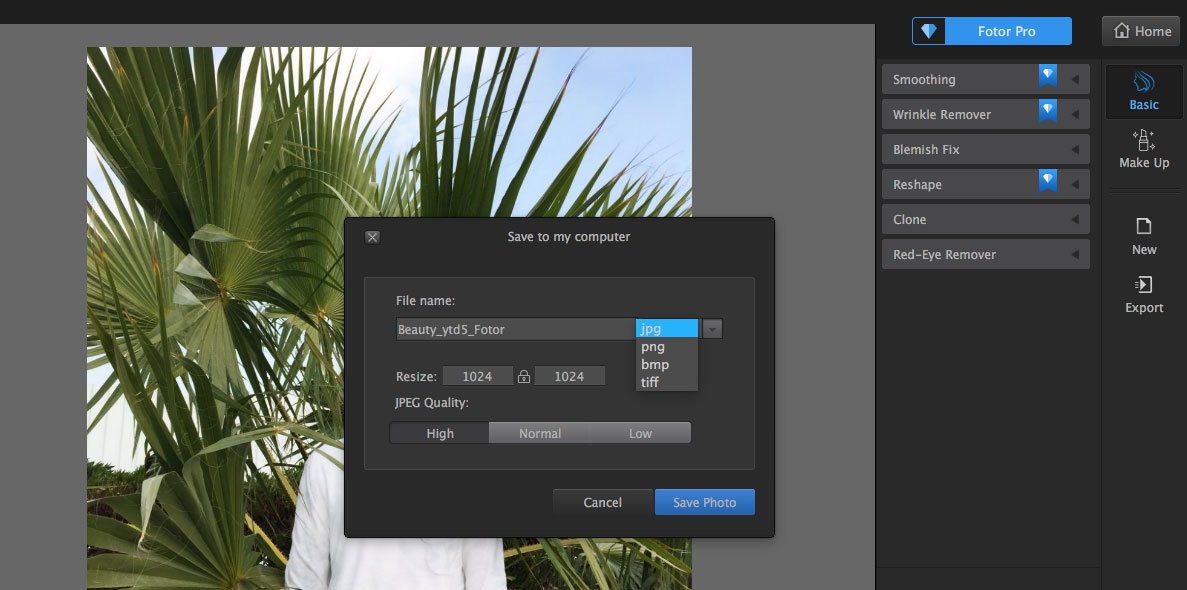Image resolution: width=1187 pixels, height=590 pixels.
Task: Select the Smoothing tool label
Action: pyautogui.click(x=924, y=80)
